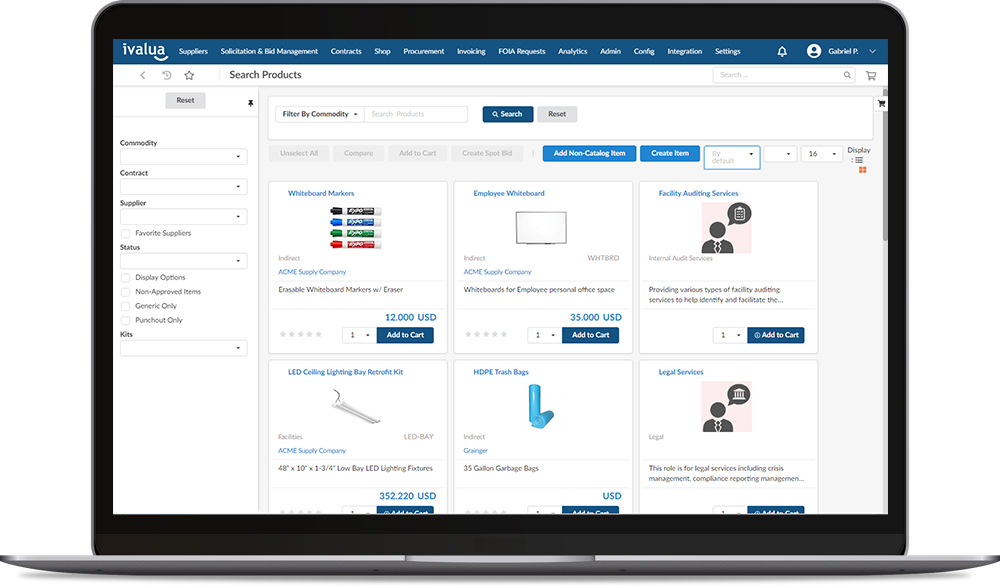This screenshot has height=588, width=1000.
Task: Expand the Kits dropdown
Action: tap(184, 348)
